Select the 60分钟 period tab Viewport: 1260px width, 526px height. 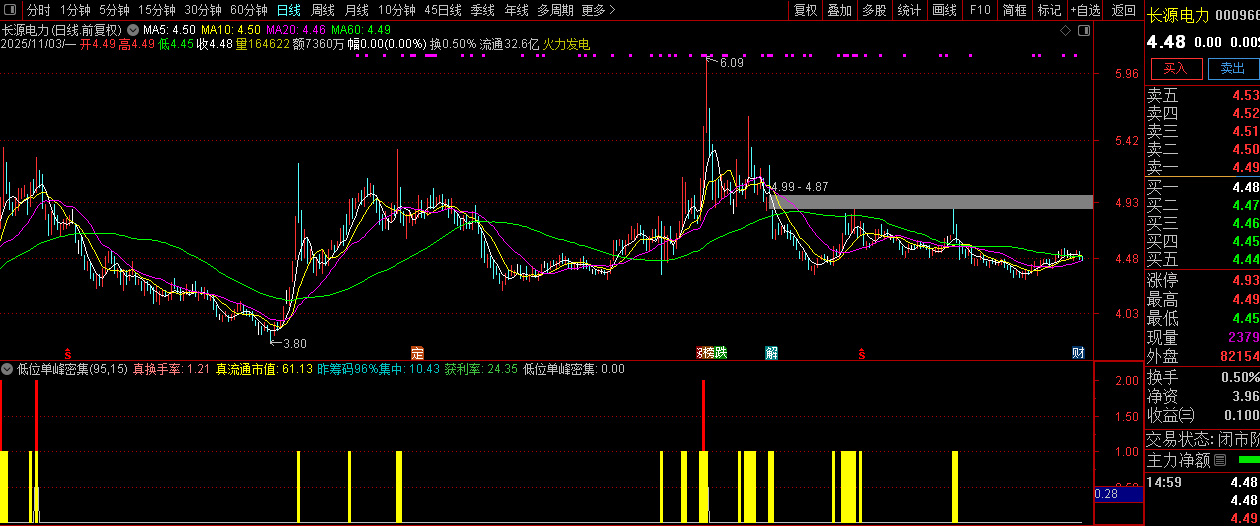pyautogui.click(x=248, y=10)
